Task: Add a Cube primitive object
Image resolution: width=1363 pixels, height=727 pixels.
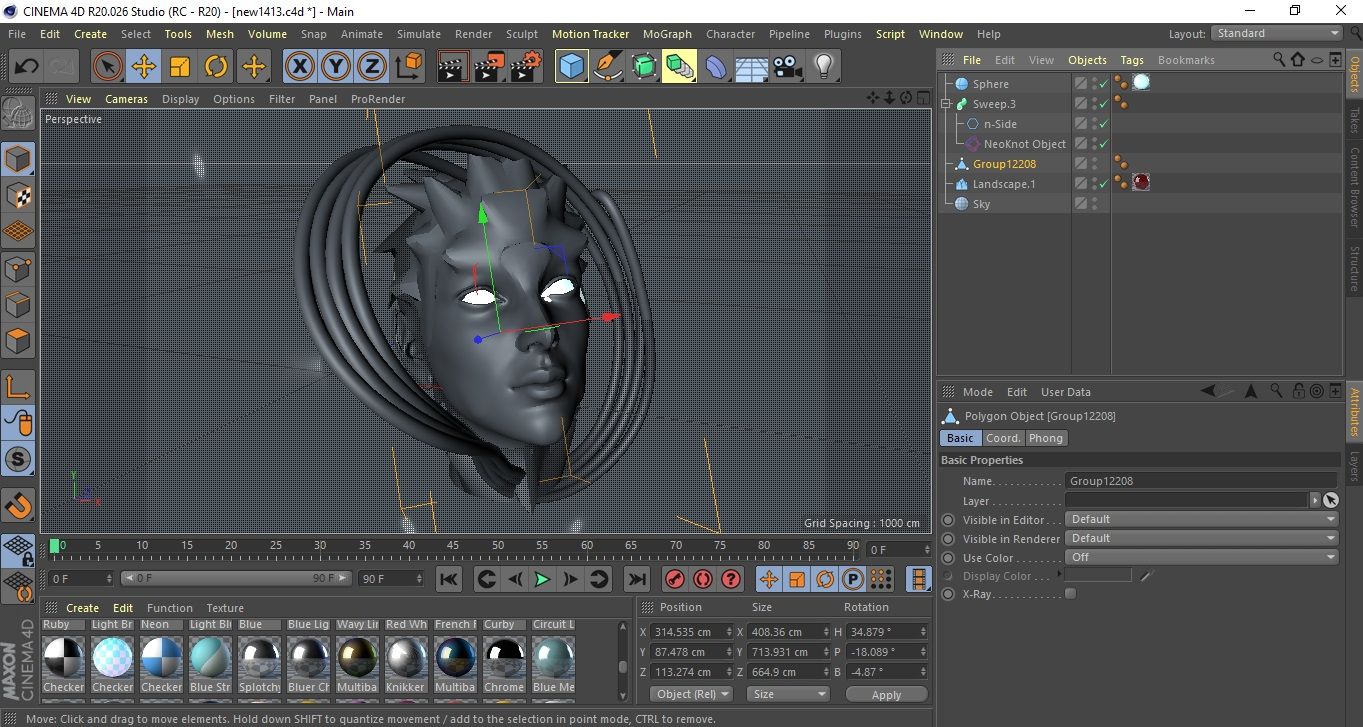Action: point(572,67)
